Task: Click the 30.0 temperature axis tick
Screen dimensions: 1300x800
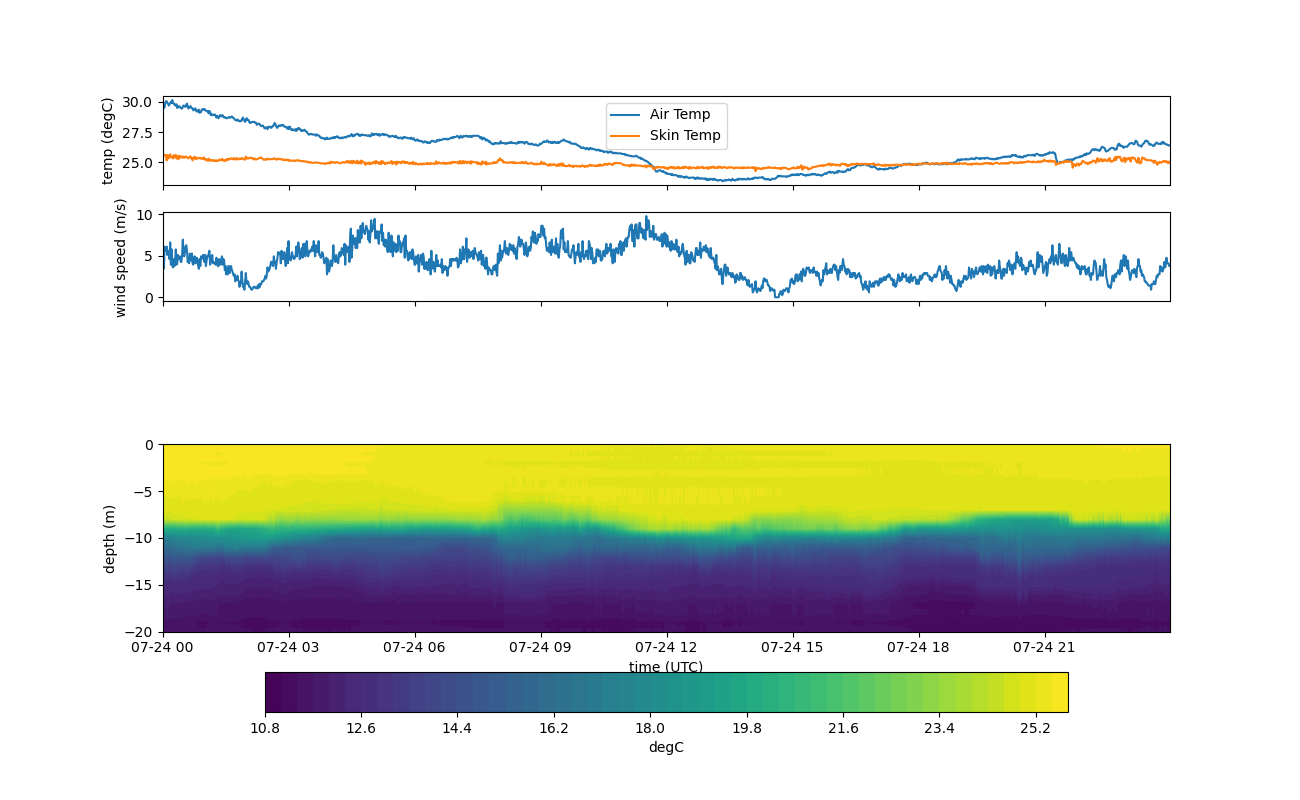Action: click(138, 103)
